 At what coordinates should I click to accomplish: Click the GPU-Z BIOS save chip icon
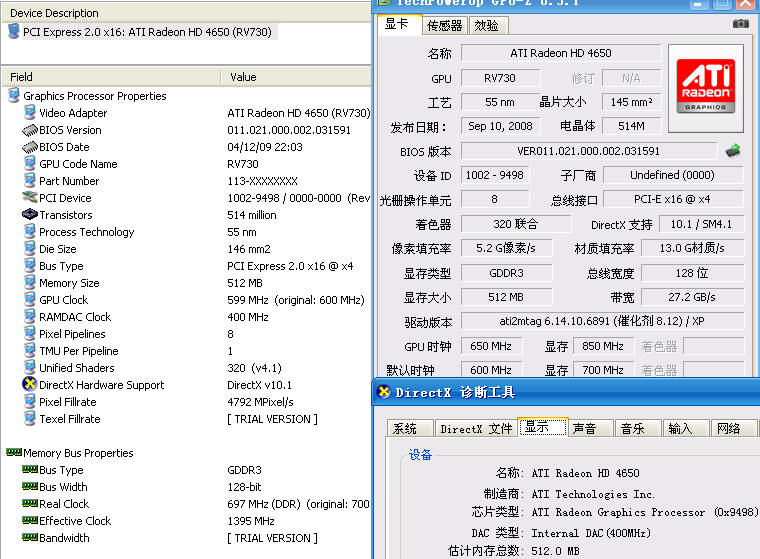pos(733,151)
